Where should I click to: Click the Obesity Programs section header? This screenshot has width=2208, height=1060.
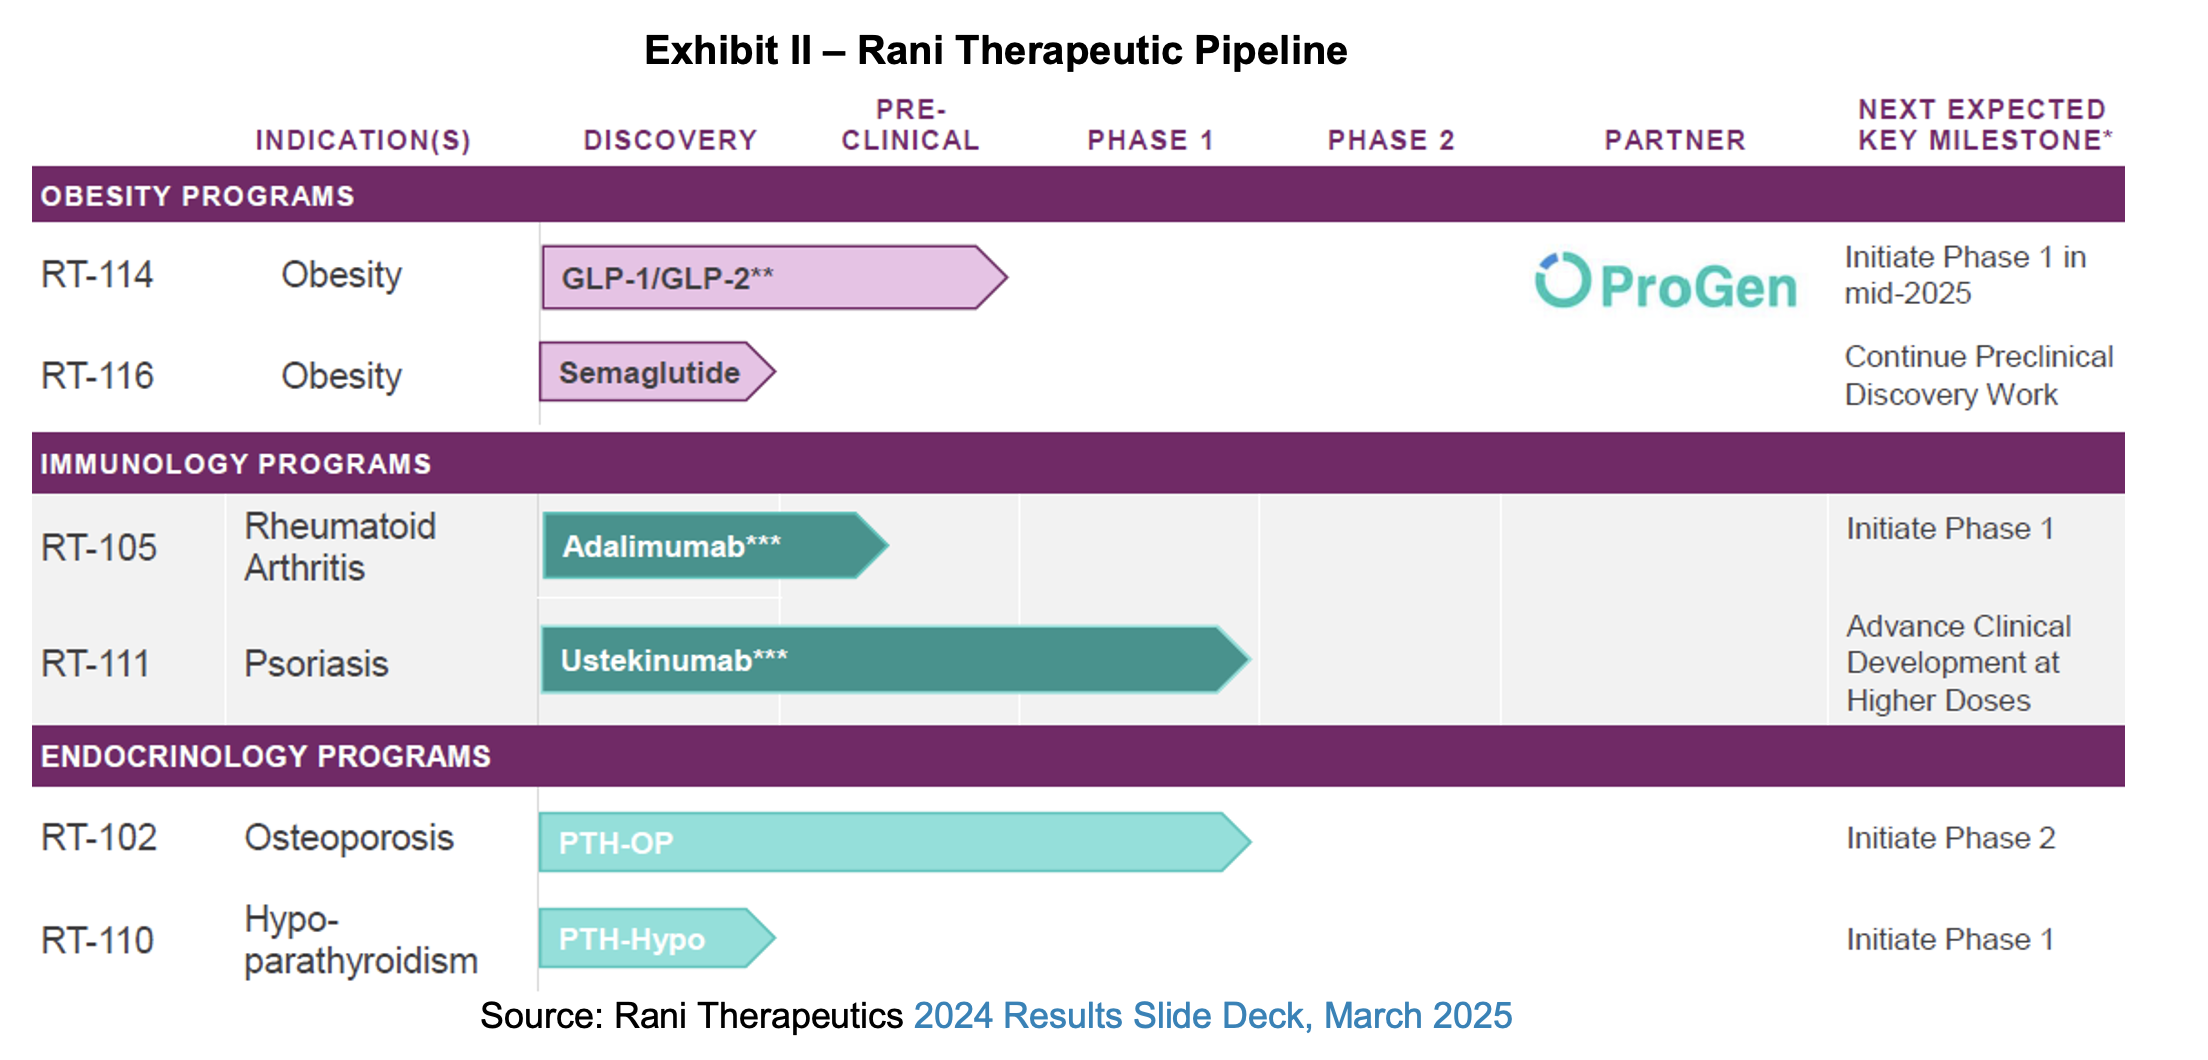tap(198, 196)
